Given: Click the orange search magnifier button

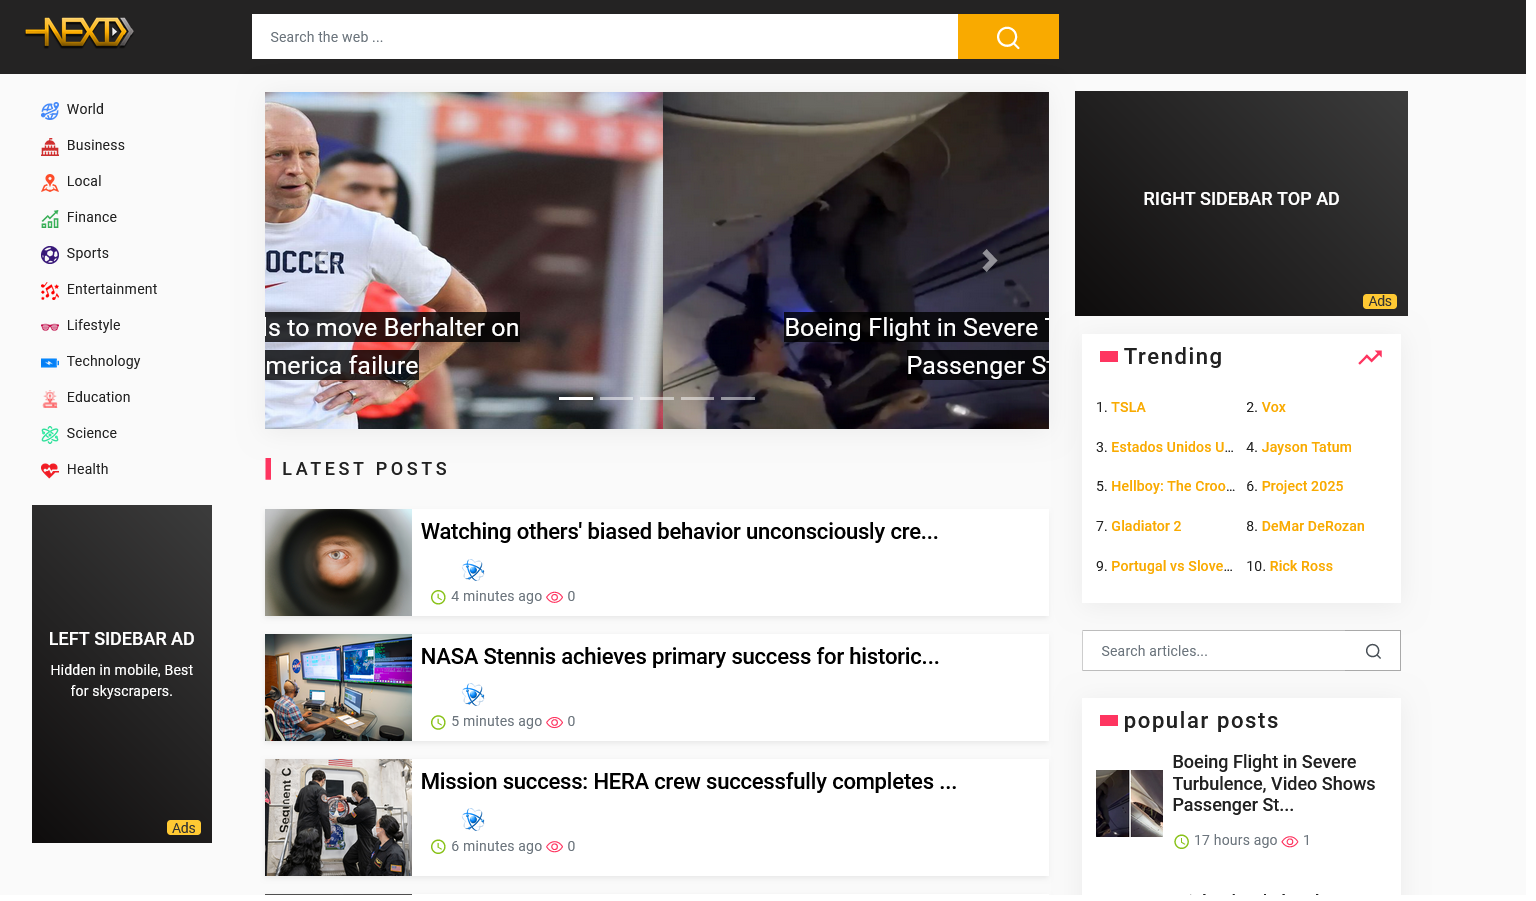Looking at the screenshot, I should click(1007, 37).
